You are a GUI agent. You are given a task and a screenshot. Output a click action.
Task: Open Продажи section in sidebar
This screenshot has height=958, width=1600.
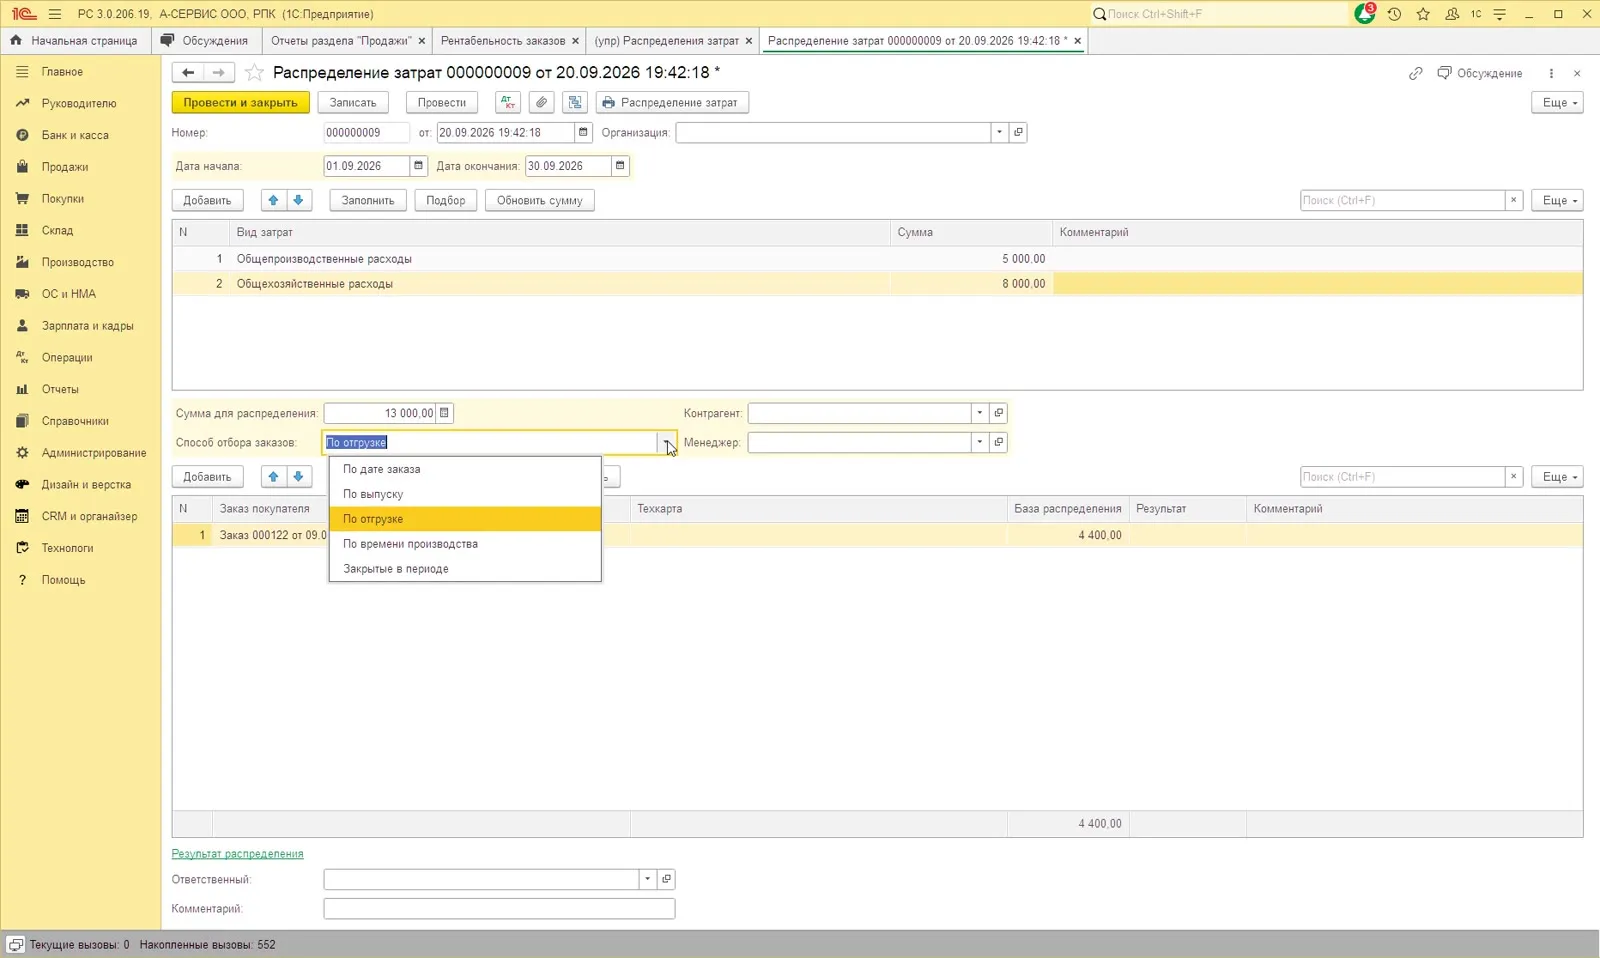tap(65, 167)
